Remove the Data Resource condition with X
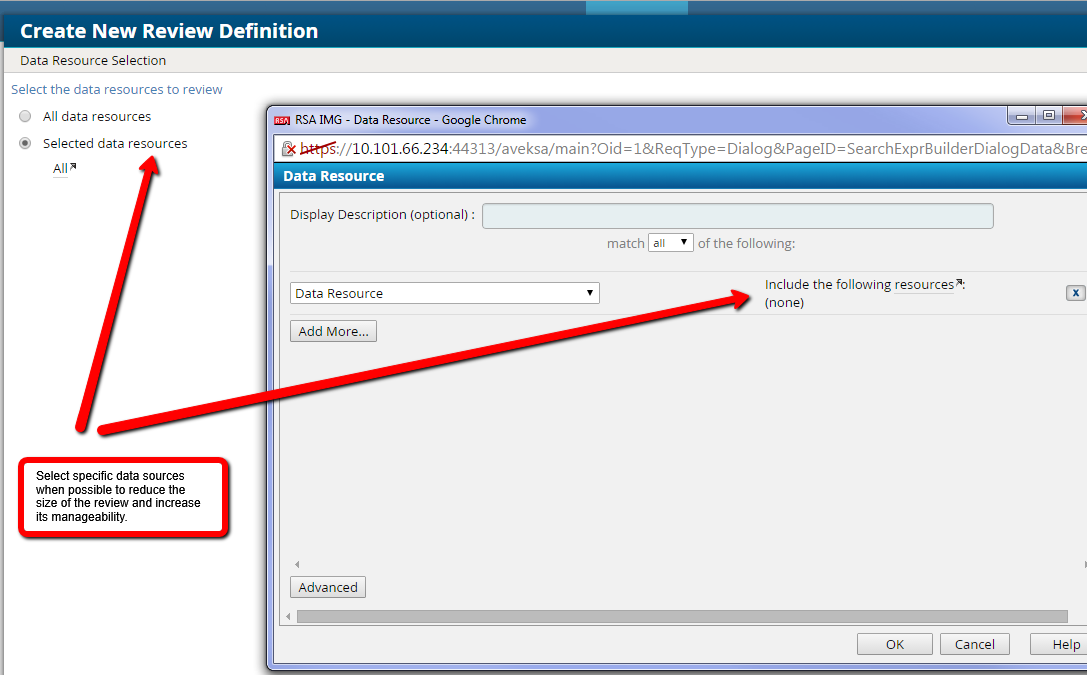 coord(1075,293)
